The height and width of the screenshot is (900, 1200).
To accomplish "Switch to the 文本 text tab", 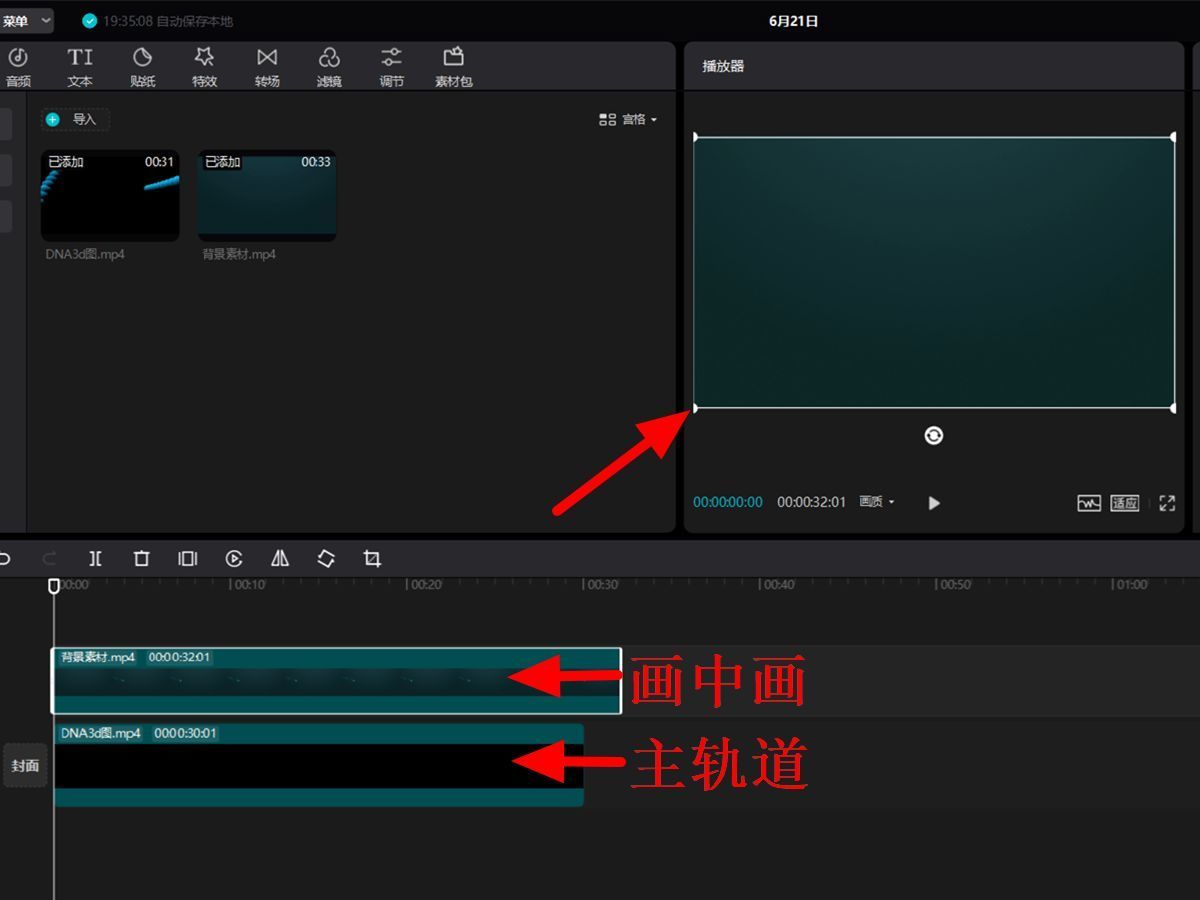I will (80, 66).
